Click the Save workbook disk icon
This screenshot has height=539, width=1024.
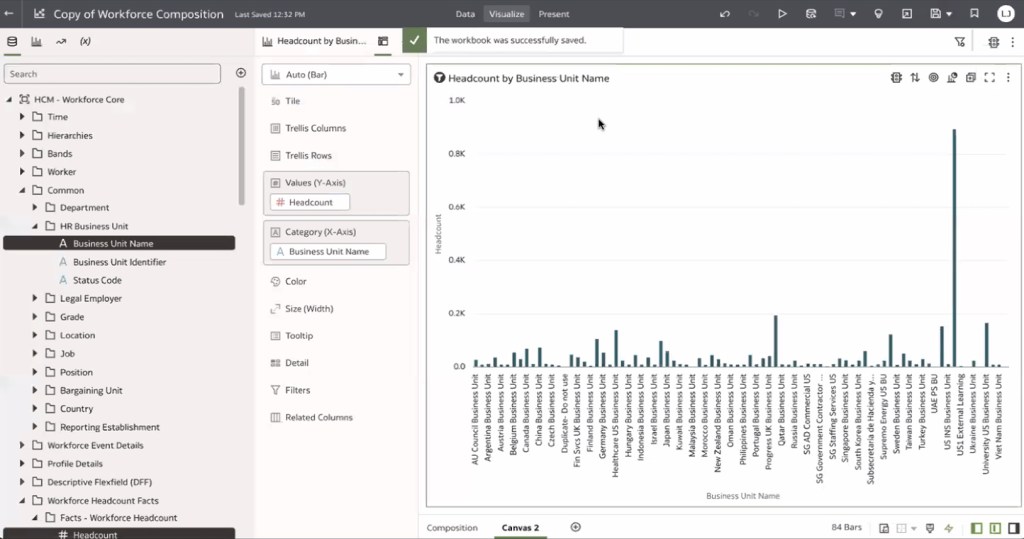(x=935, y=14)
